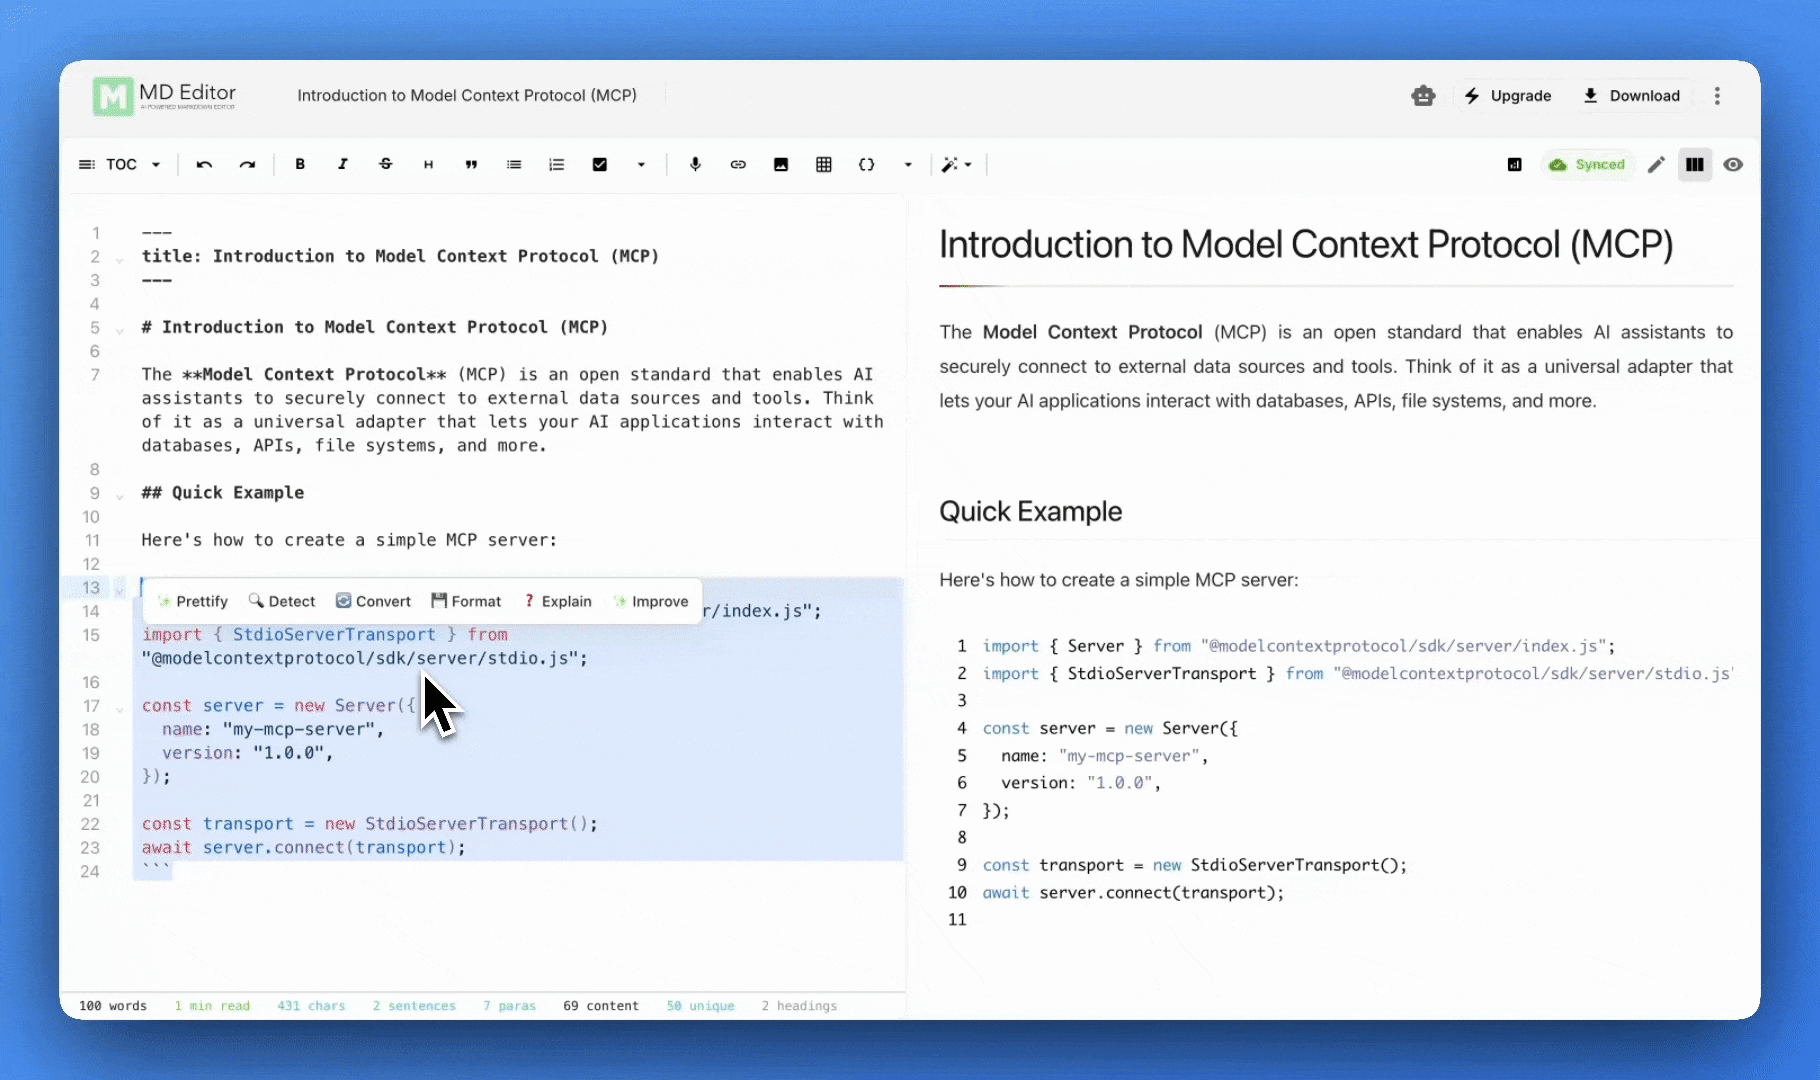Expand the task list options dropdown
The height and width of the screenshot is (1080, 1820).
click(641, 164)
